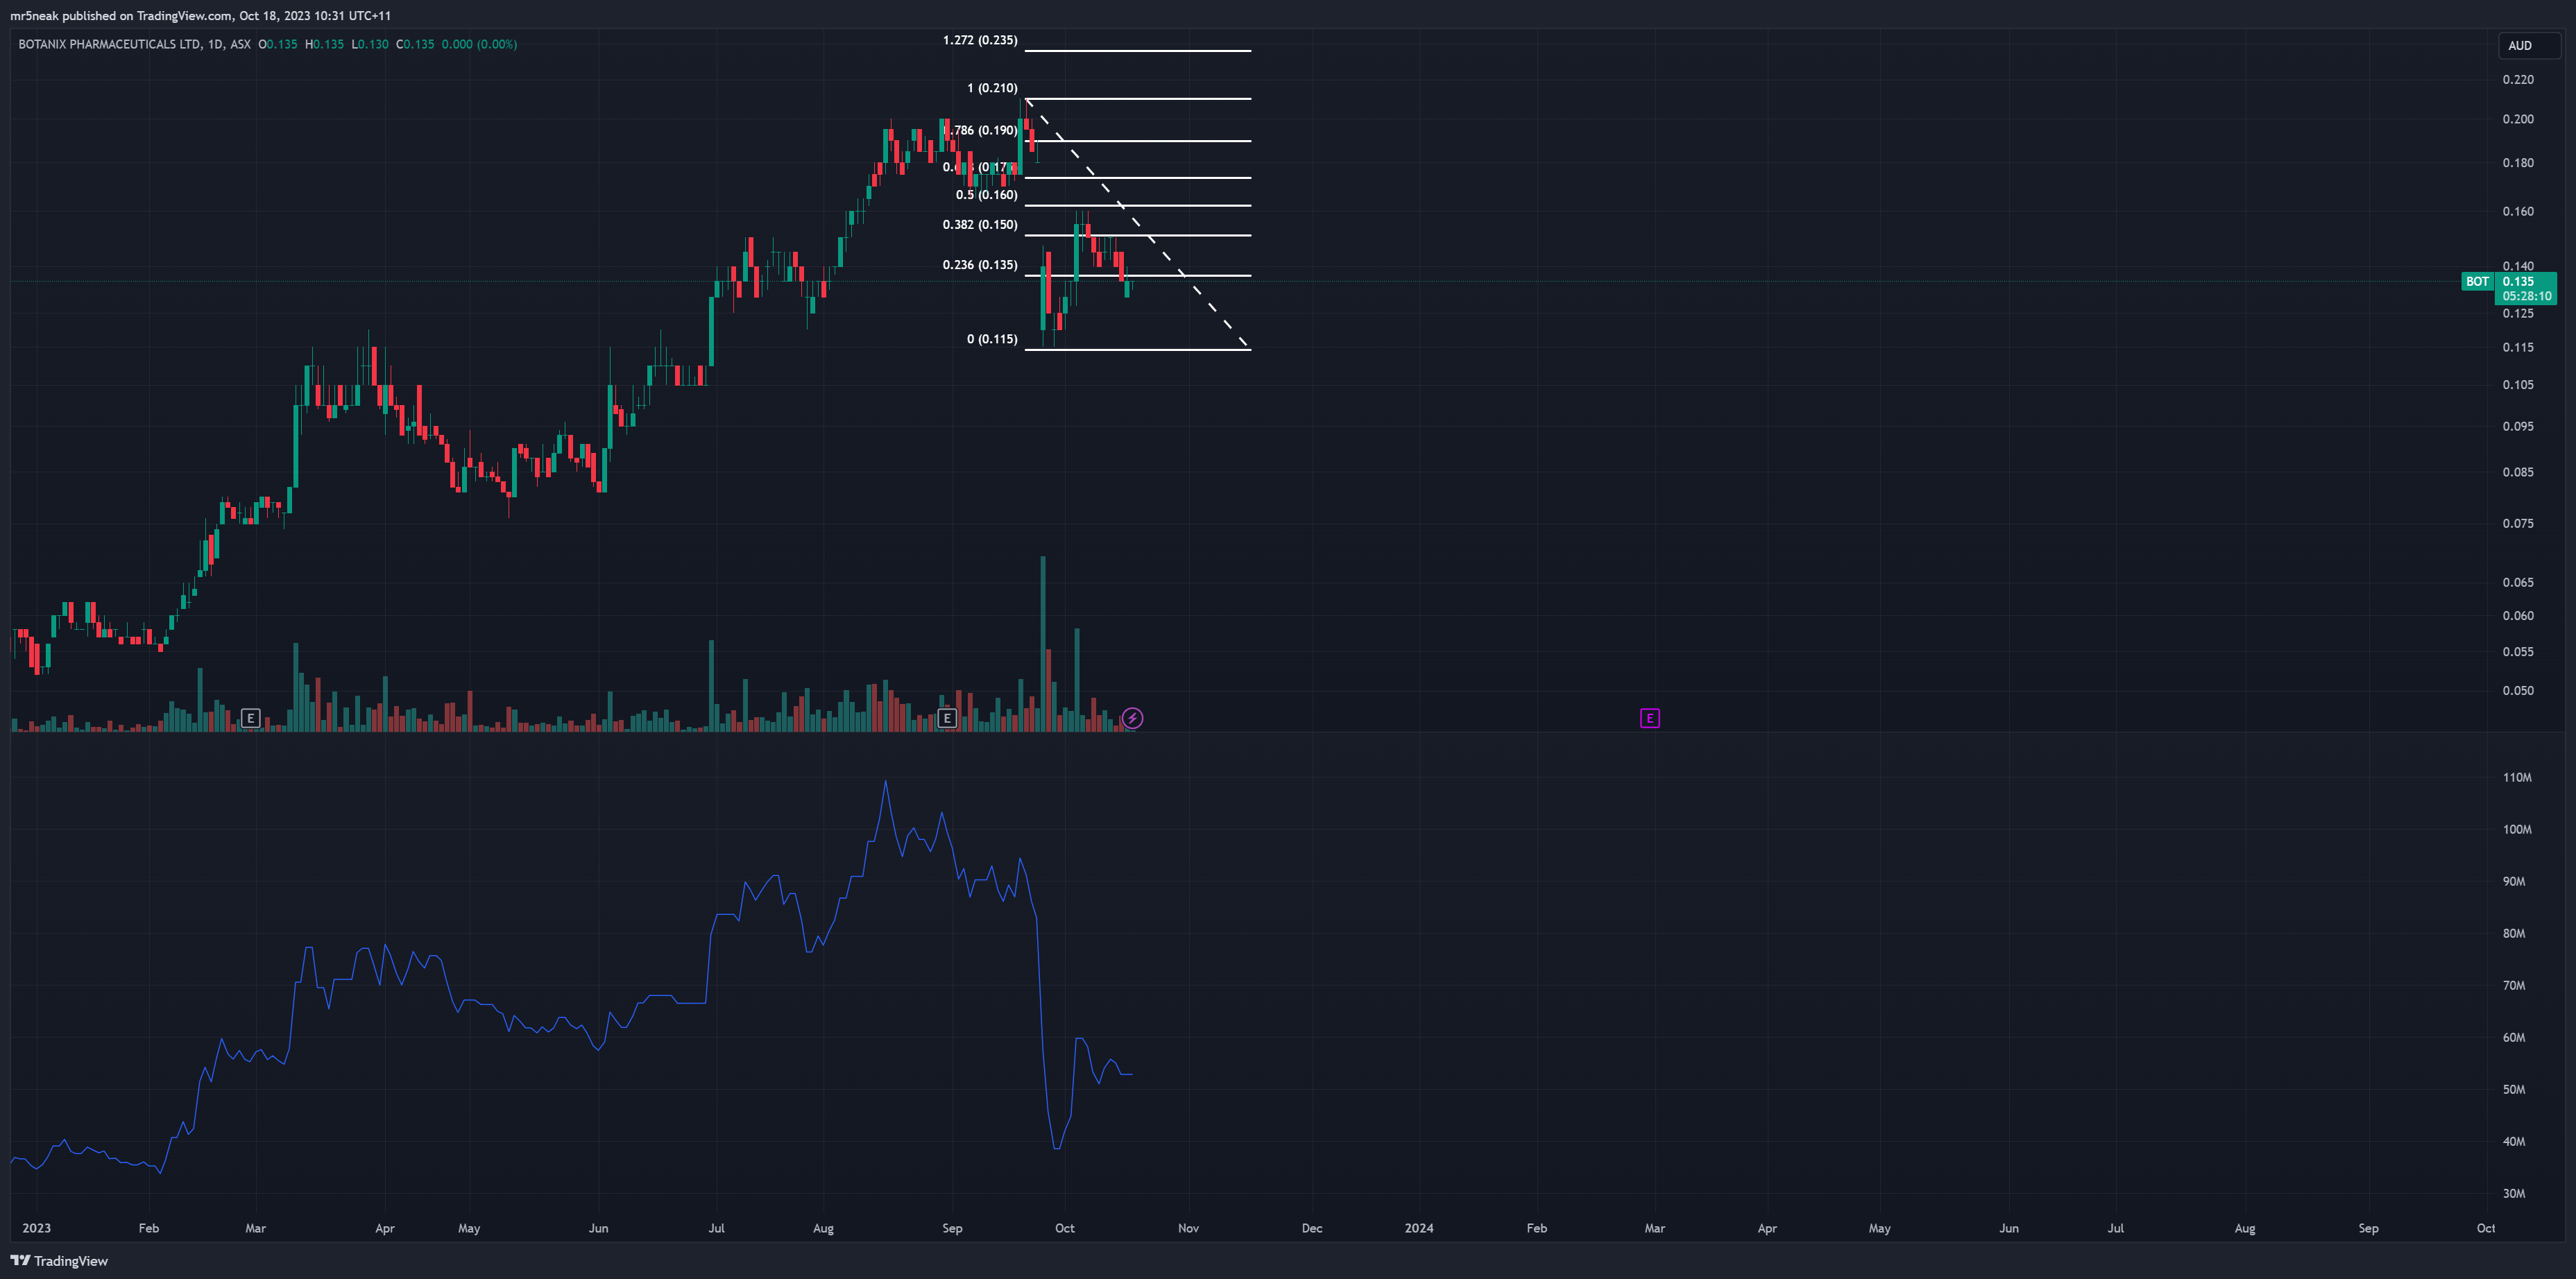Click the TradingView logo in the footer

point(59,1260)
